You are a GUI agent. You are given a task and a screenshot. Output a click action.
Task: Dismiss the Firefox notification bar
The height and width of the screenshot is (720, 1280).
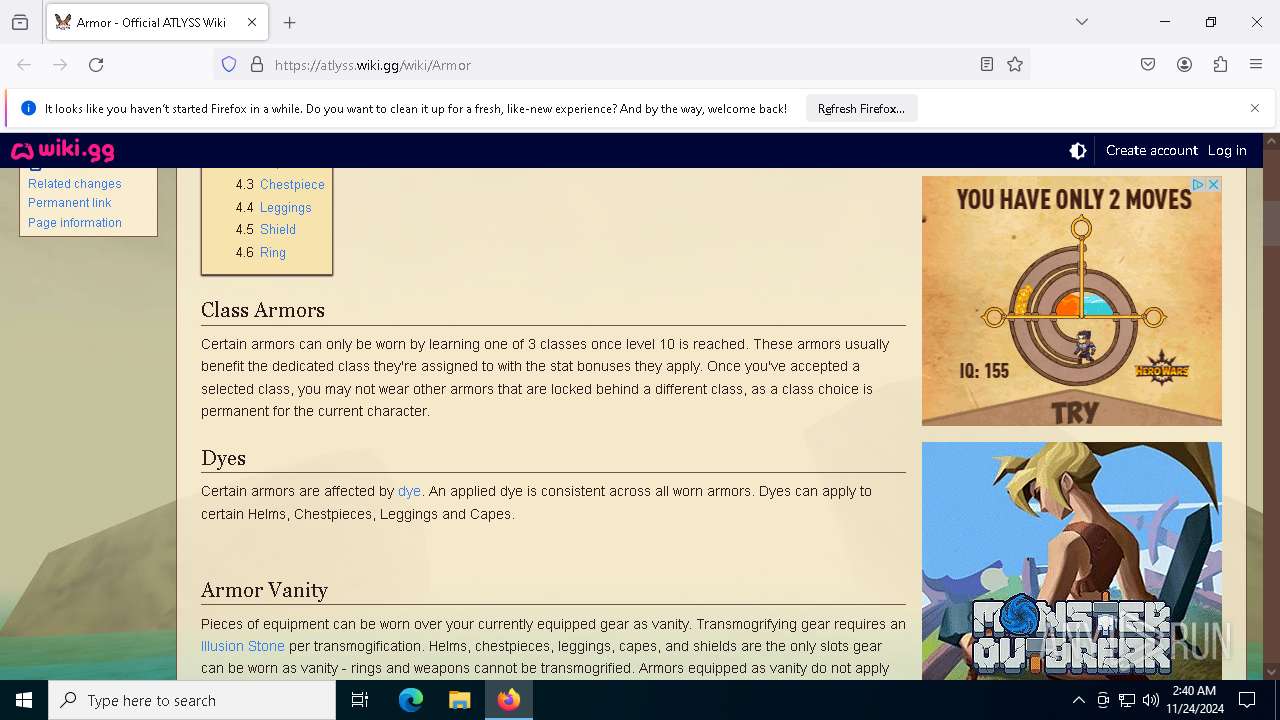coord(1255,108)
